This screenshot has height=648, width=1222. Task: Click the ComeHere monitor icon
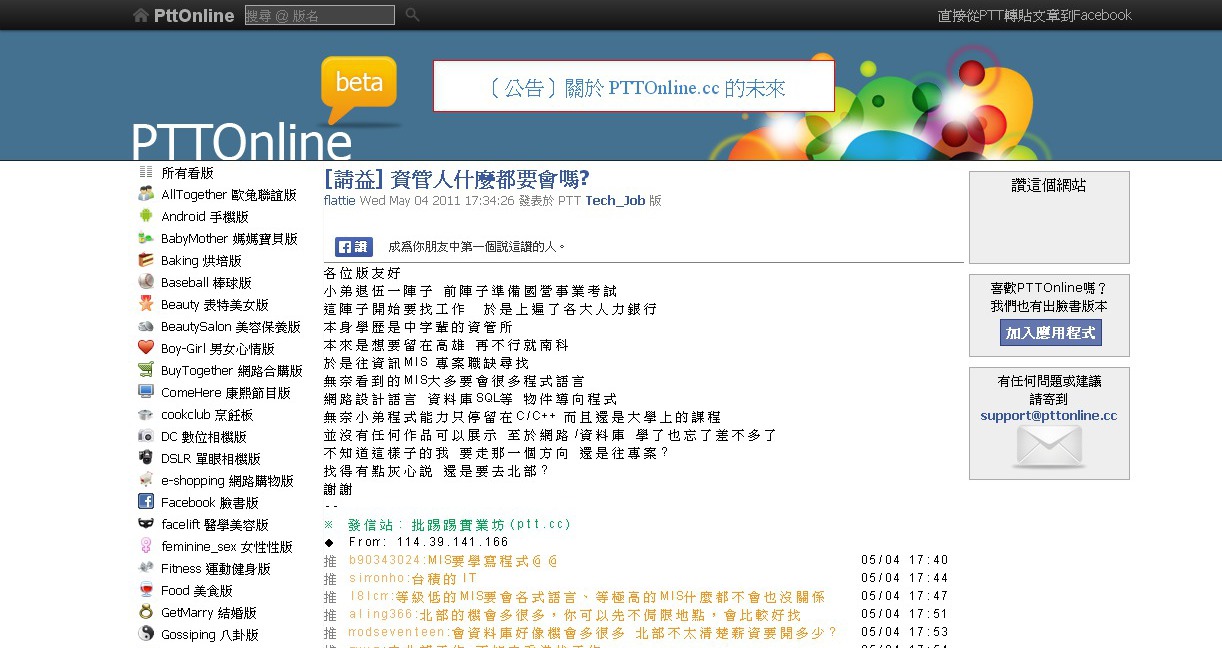[146, 392]
